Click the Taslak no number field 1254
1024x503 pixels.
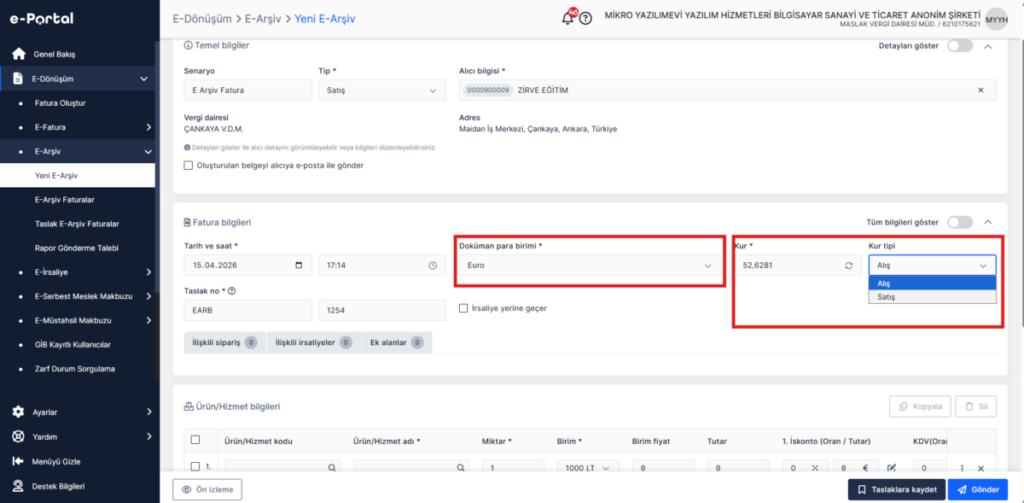(x=382, y=312)
